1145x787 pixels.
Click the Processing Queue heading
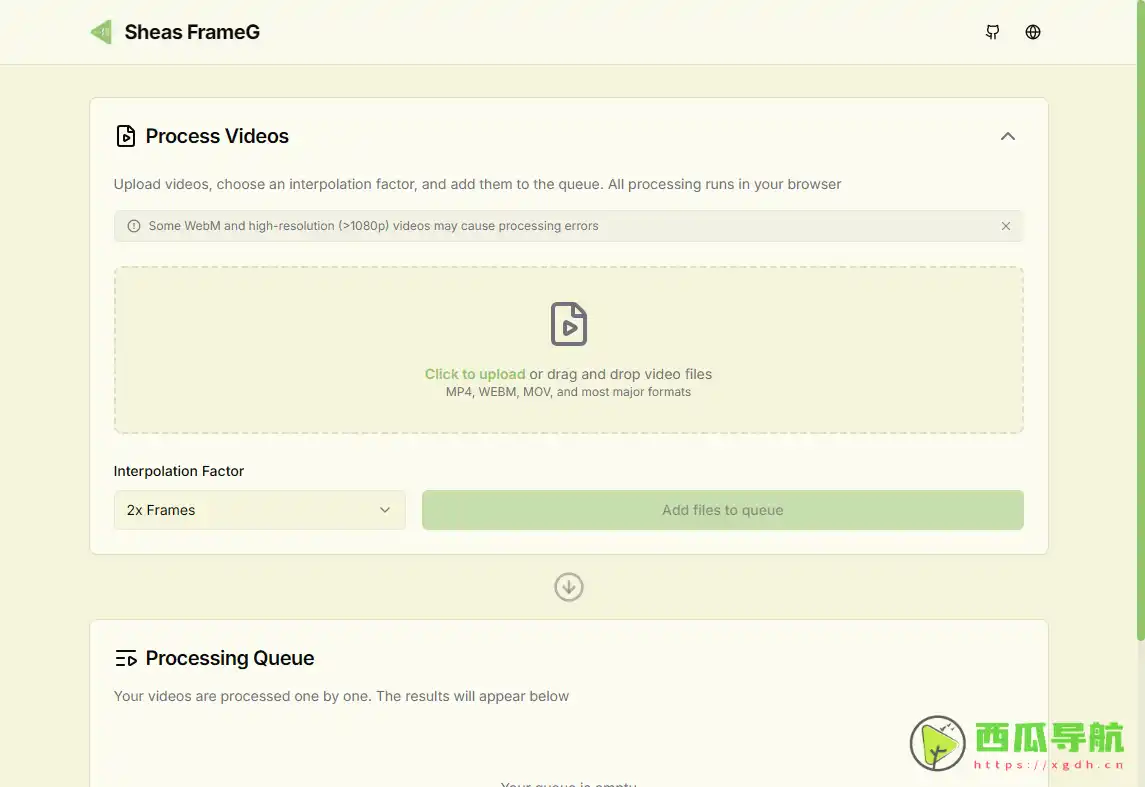tap(230, 658)
